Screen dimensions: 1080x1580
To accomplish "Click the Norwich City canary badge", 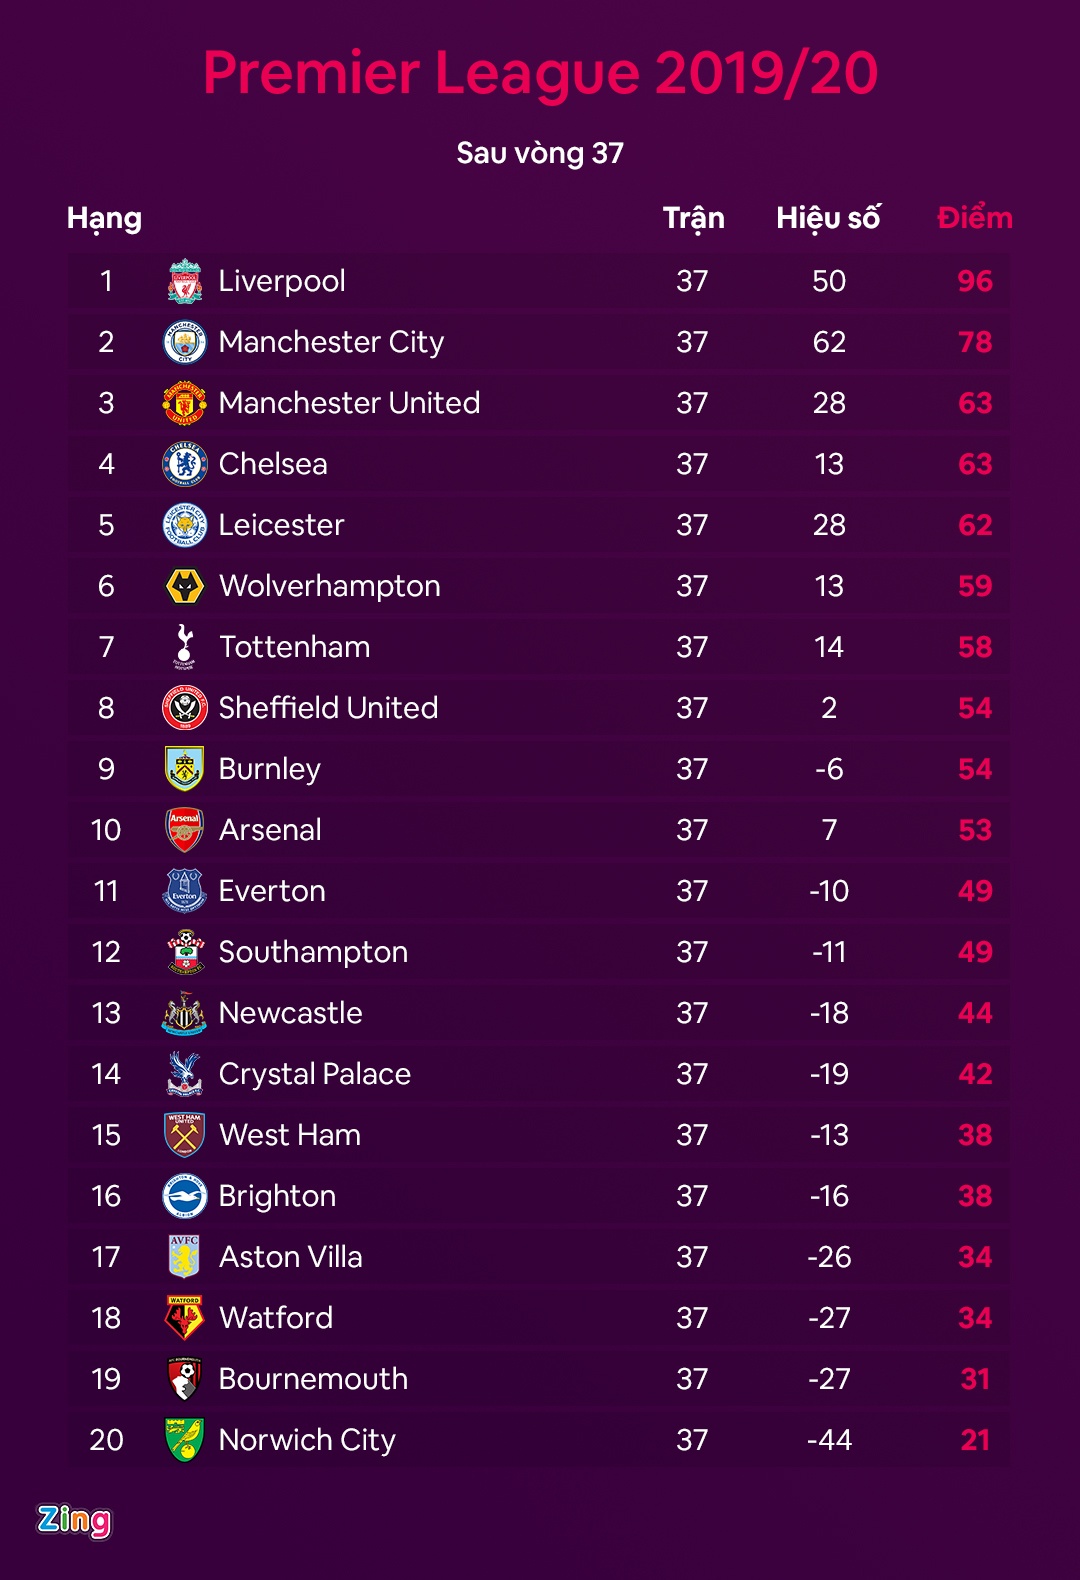I will 185,1440.
